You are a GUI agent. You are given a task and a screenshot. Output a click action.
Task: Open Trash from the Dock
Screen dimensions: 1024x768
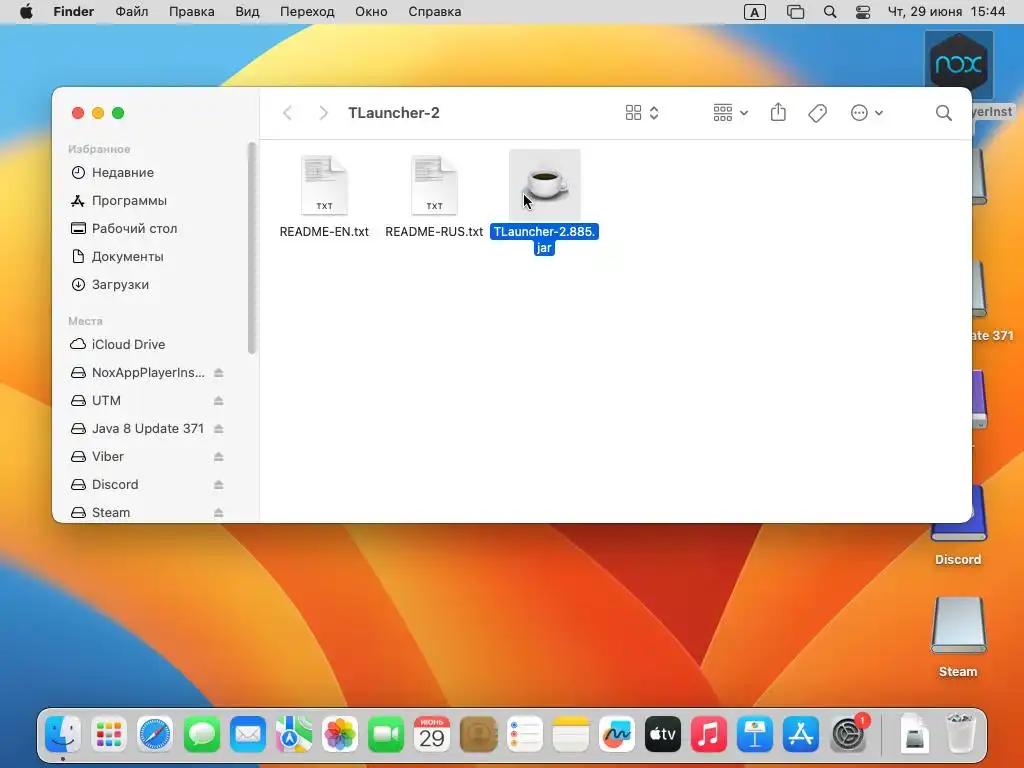pyautogui.click(x=959, y=733)
